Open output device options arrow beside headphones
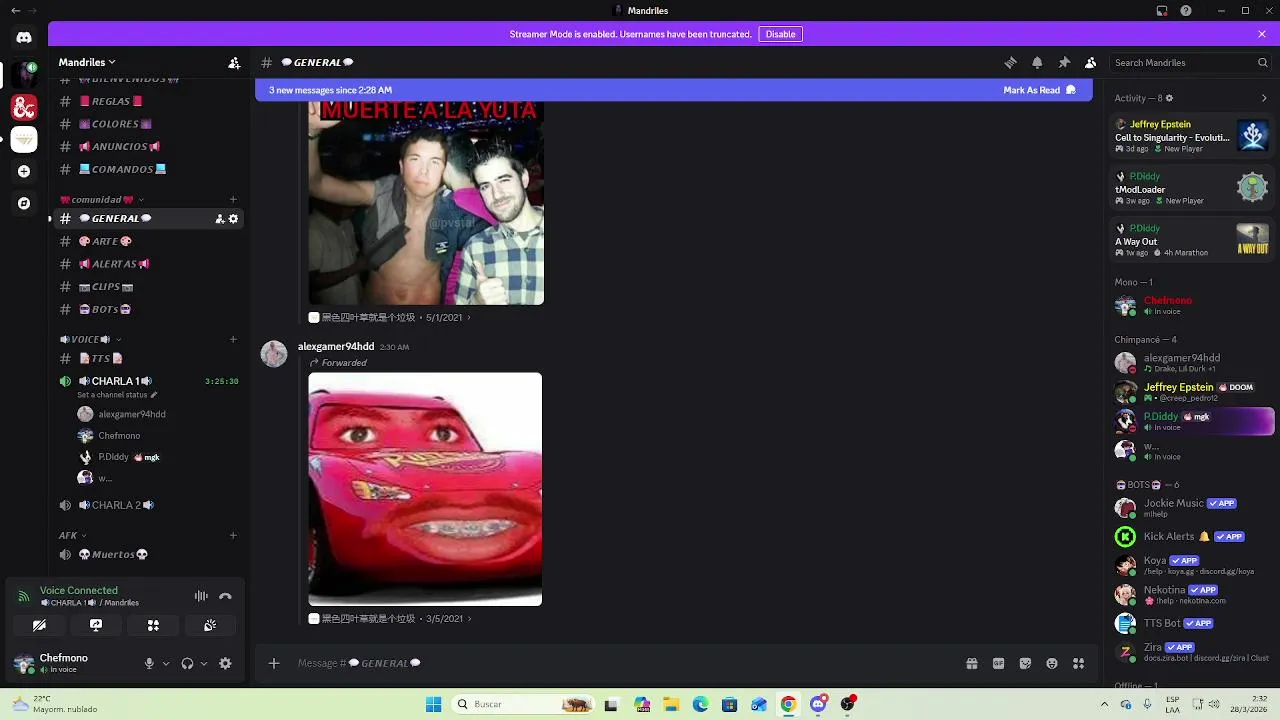1280x720 pixels. tap(204, 663)
